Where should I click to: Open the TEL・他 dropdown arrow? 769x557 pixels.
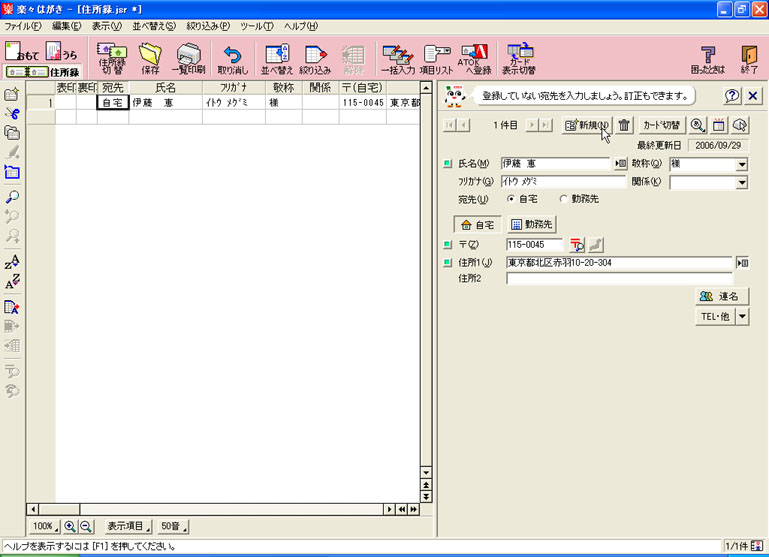tap(742, 316)
